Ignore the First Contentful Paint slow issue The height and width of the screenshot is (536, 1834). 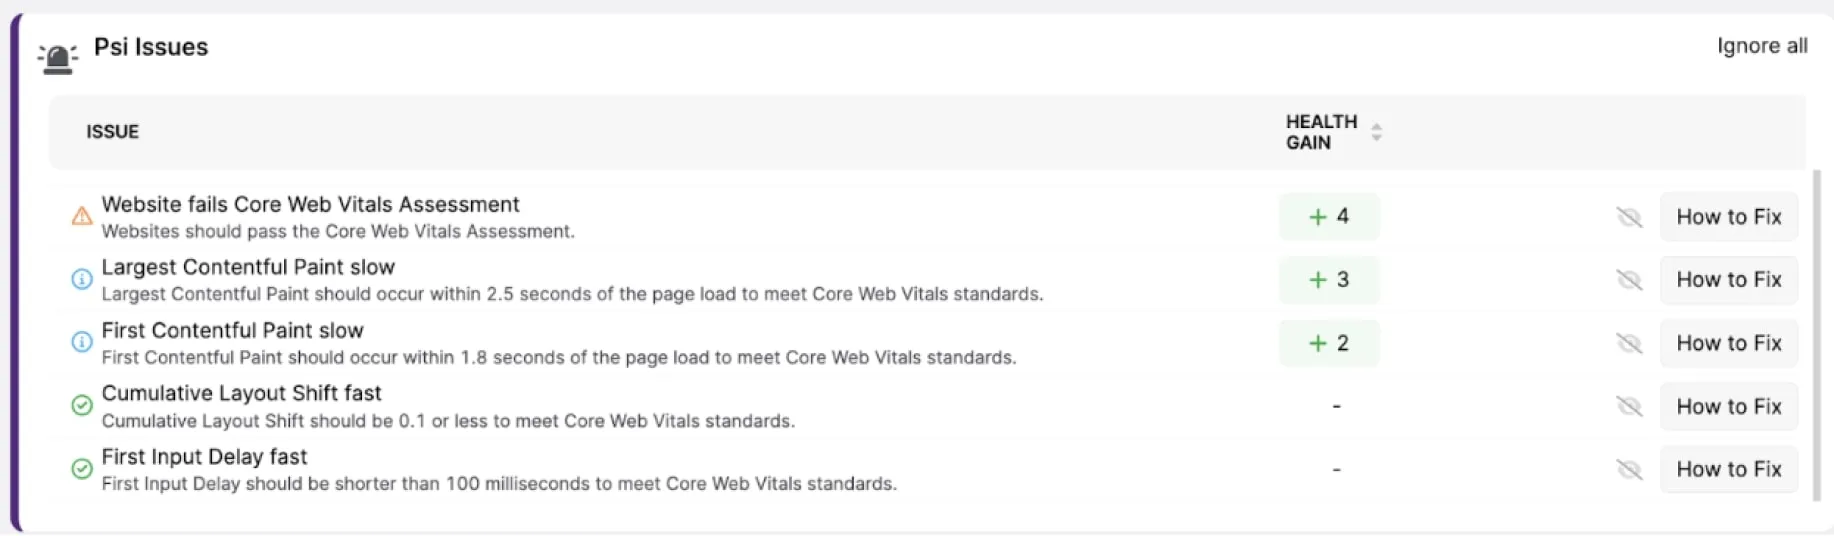(1629, 343)
